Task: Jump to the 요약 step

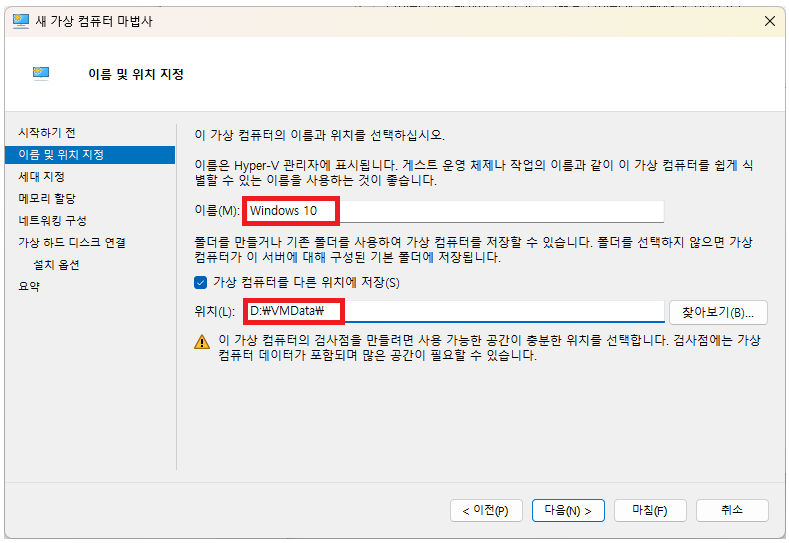Action: [x=29, y=286]
